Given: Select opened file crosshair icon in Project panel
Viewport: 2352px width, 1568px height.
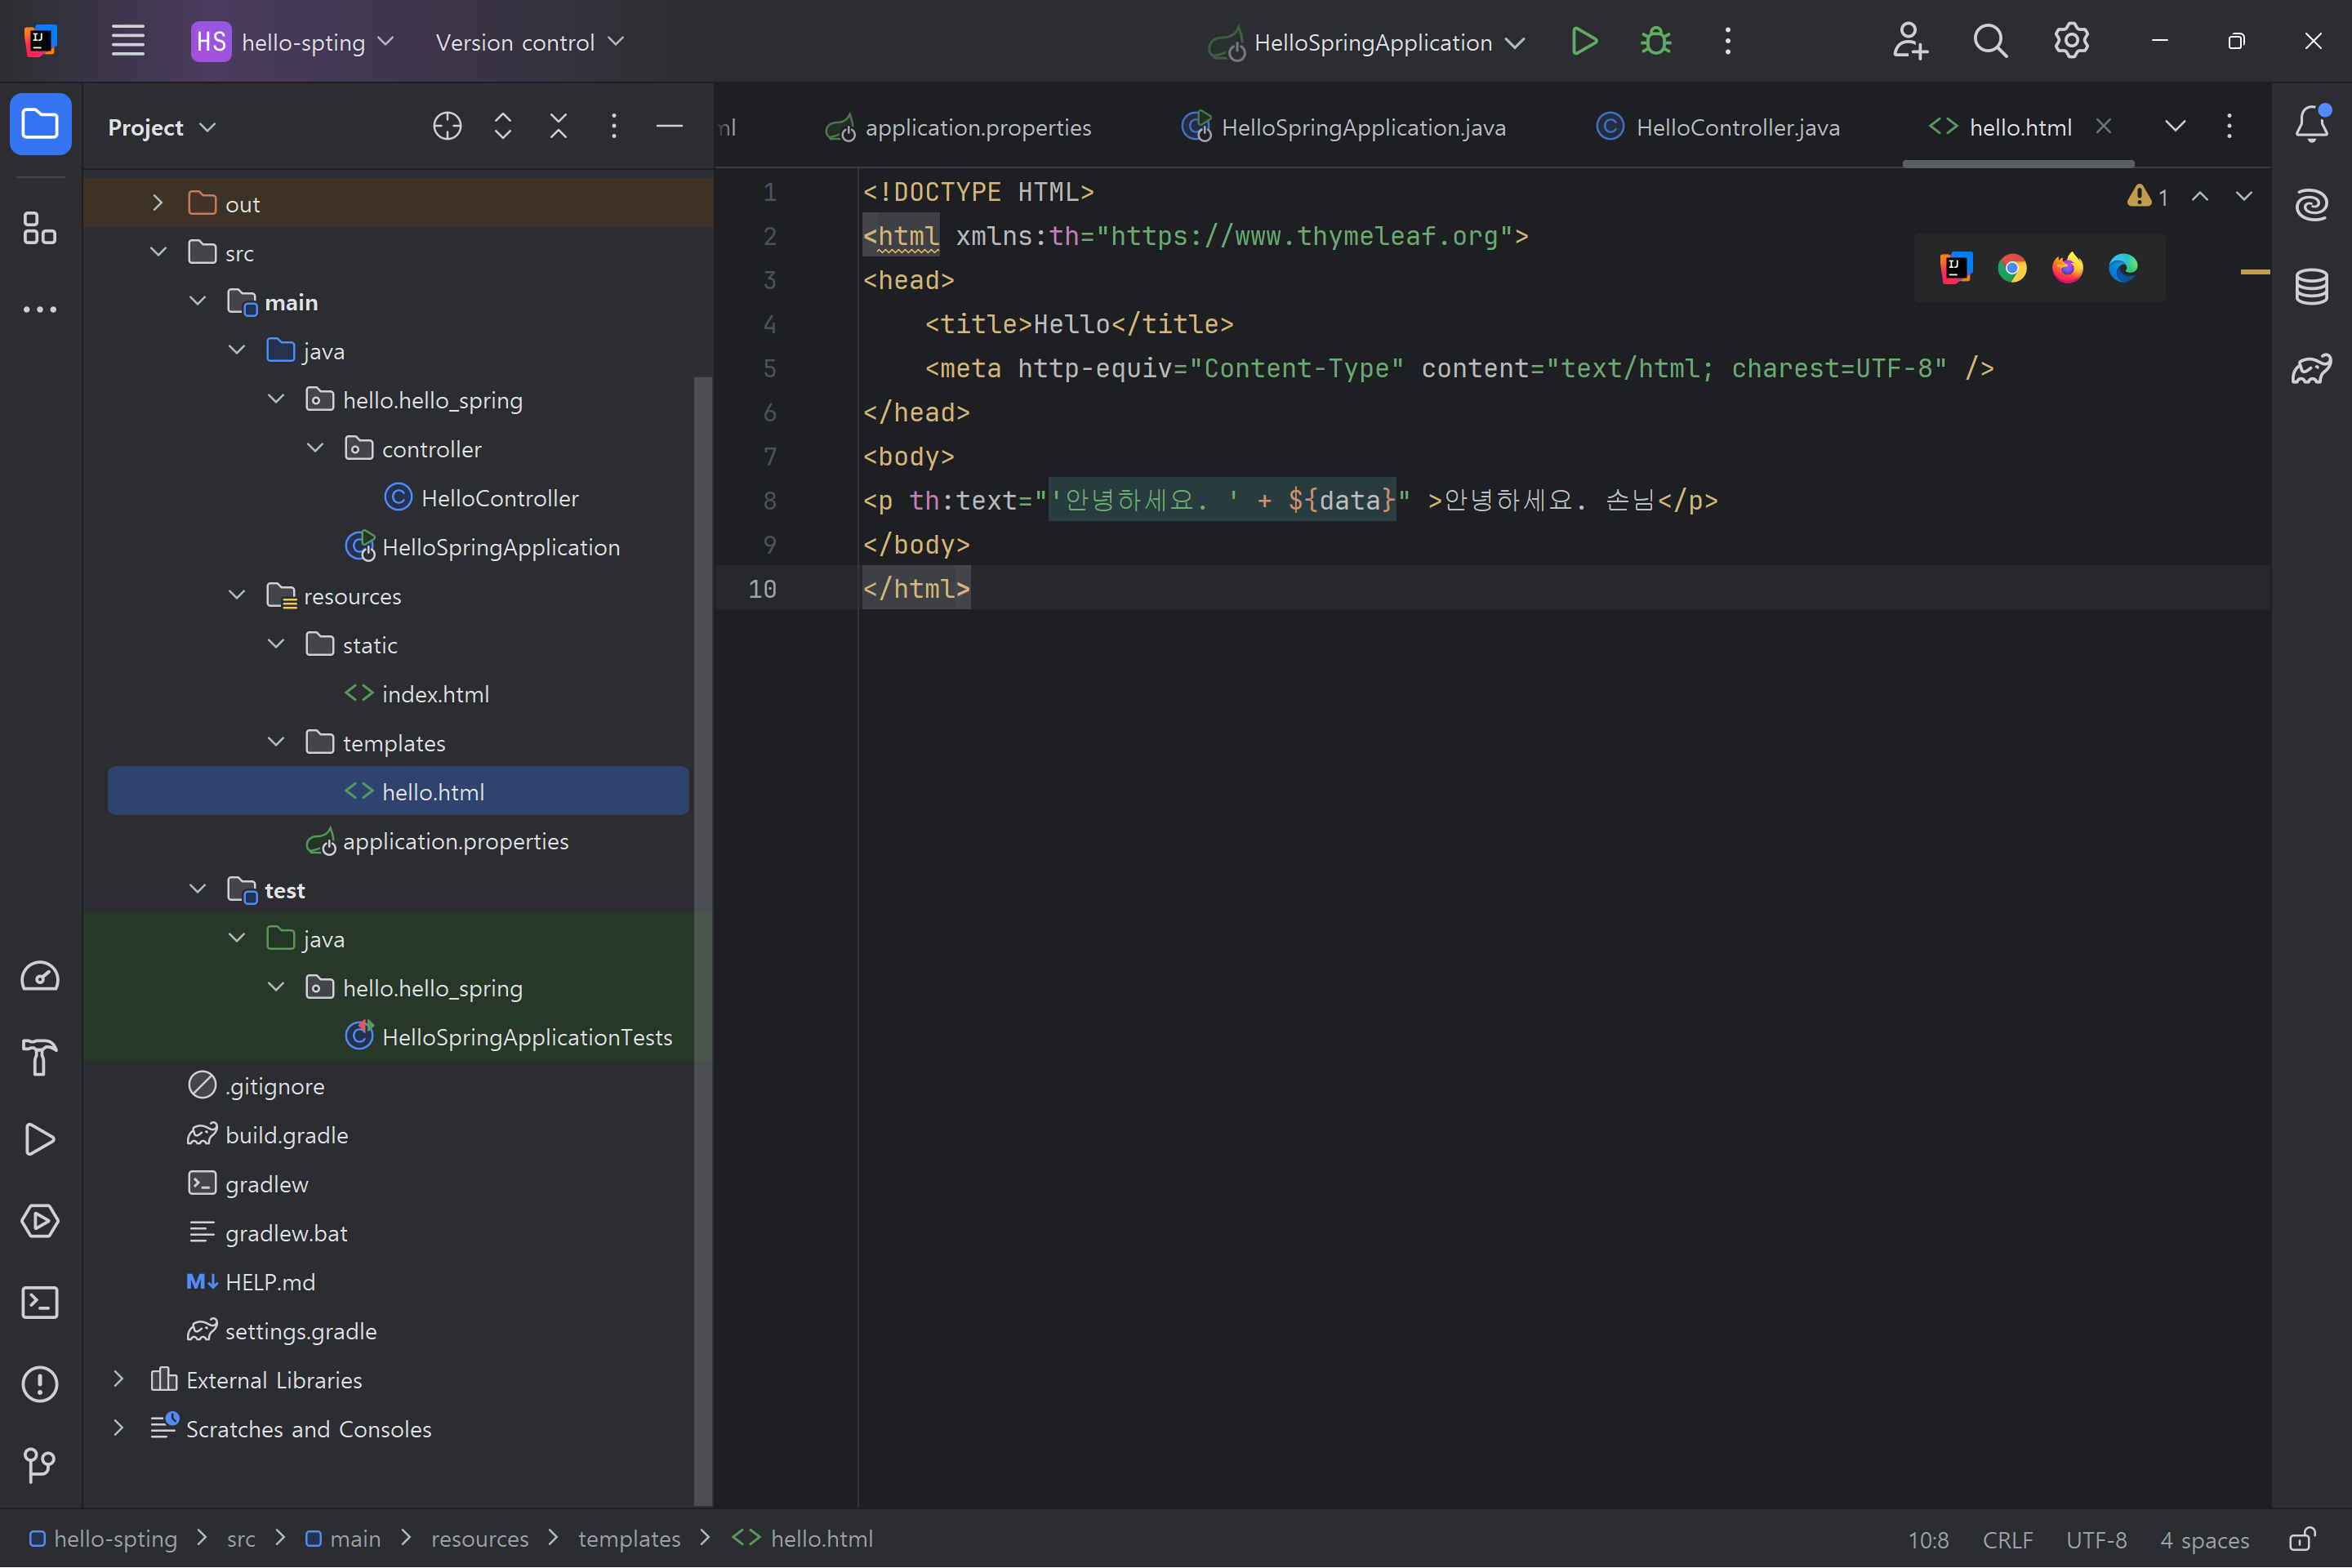Looking at the screenshot, I should [447, 126].
